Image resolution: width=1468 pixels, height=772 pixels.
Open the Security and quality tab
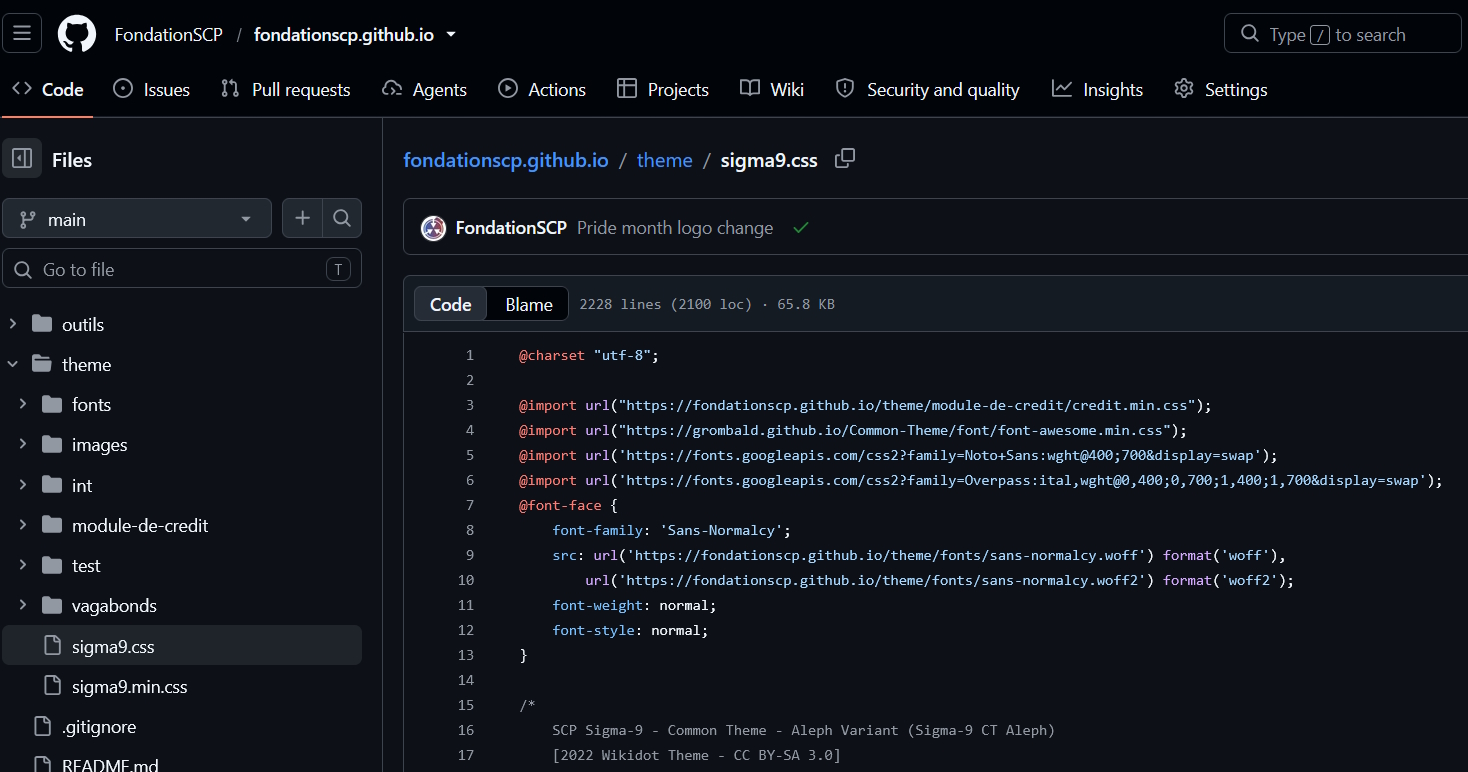pos(927,89)
